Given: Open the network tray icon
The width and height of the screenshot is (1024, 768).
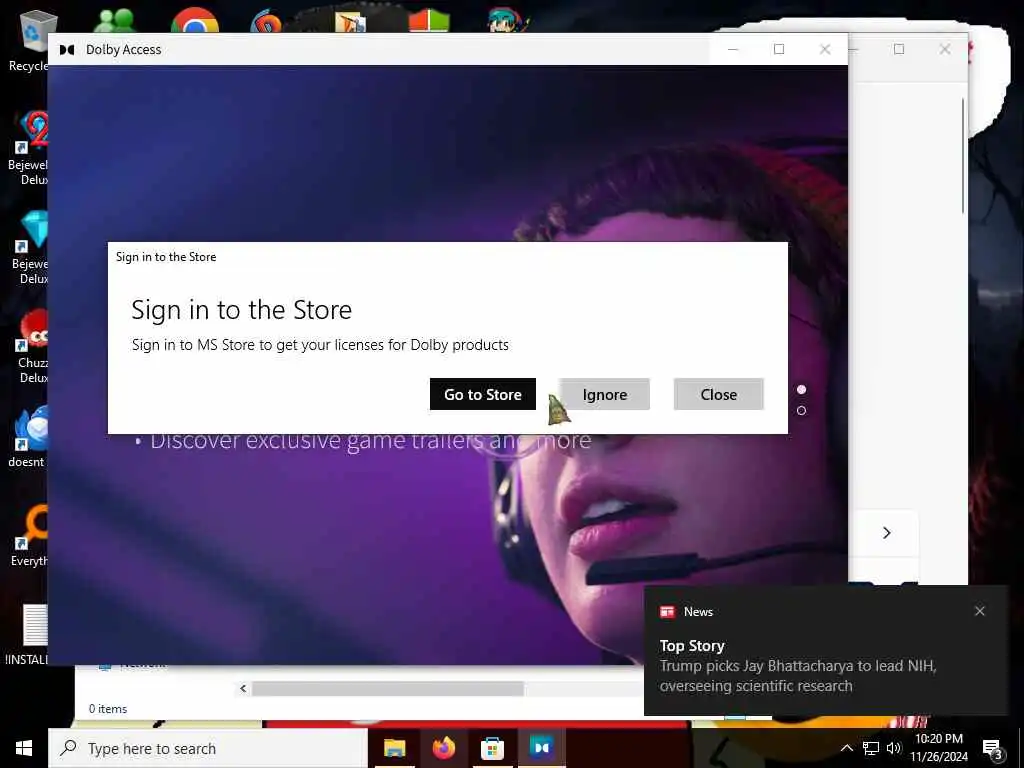Looking at the screenshot, I should pos(871,748).
